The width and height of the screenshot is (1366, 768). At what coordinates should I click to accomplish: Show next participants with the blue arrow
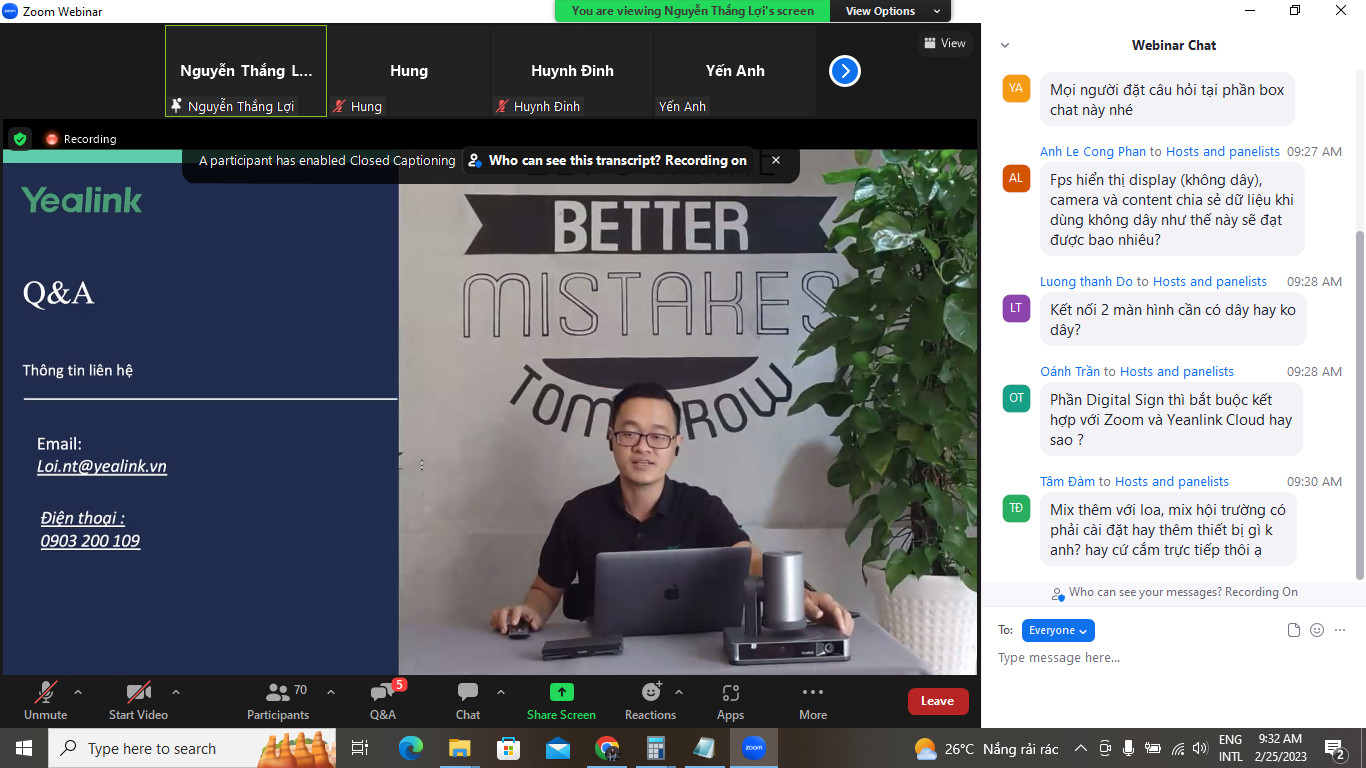tap(845, 71)
